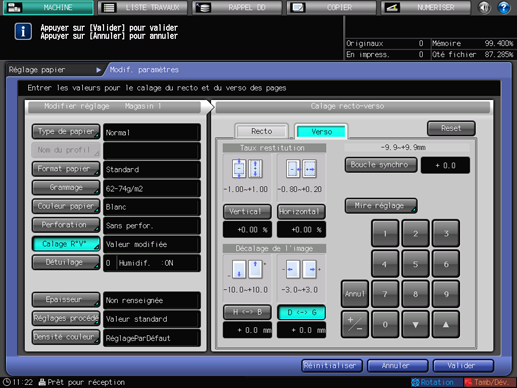Open the Mire réglage options
The height and width of the screenshot is (388, 517).
381,206
